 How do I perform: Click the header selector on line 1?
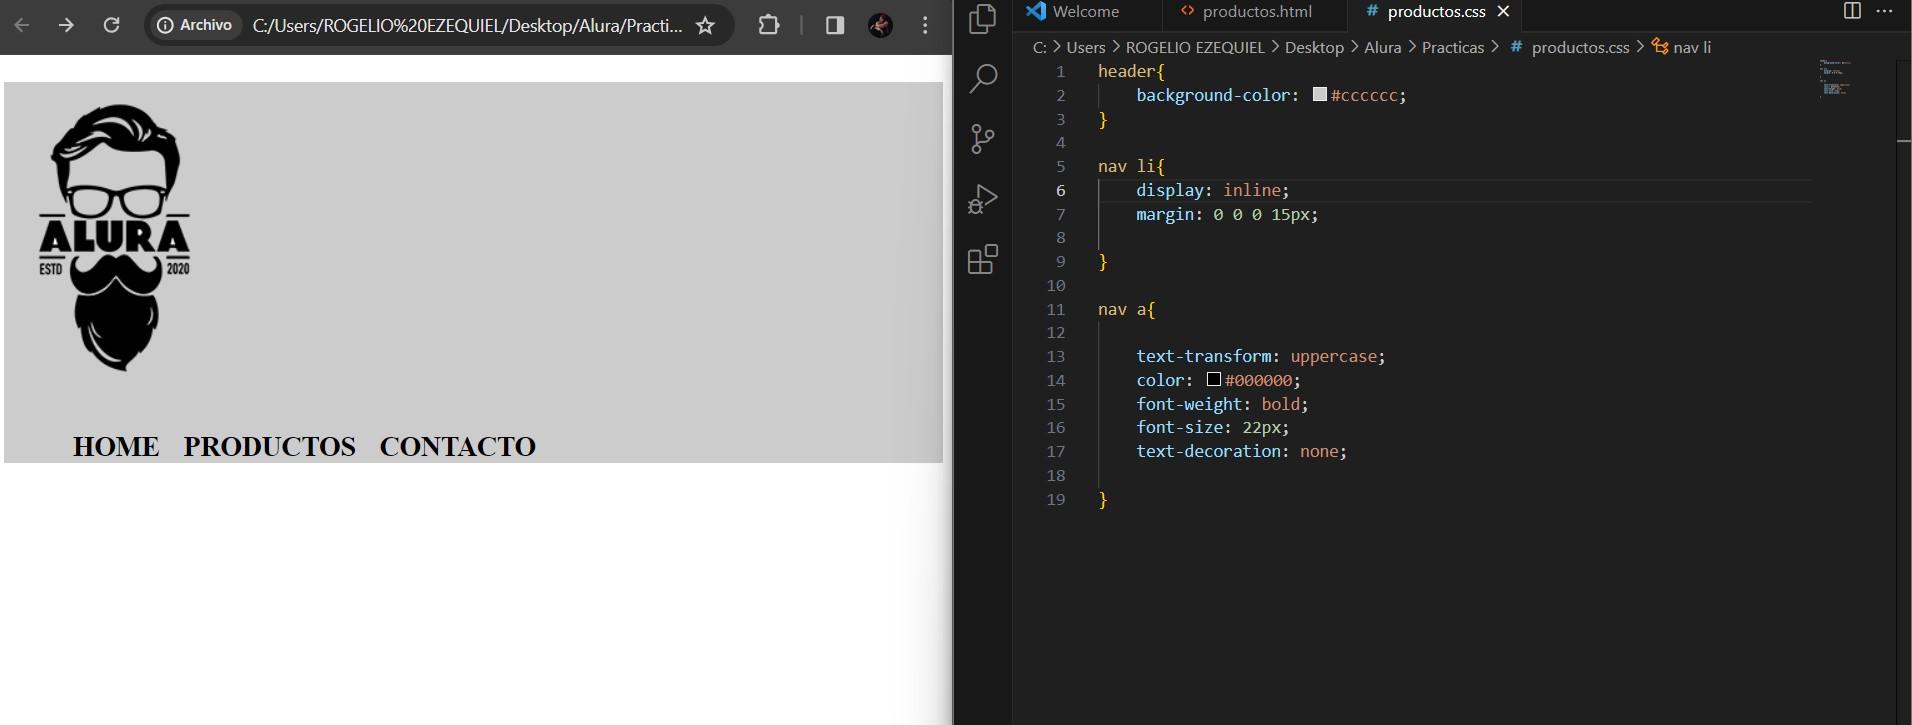tap(1131, 71)
